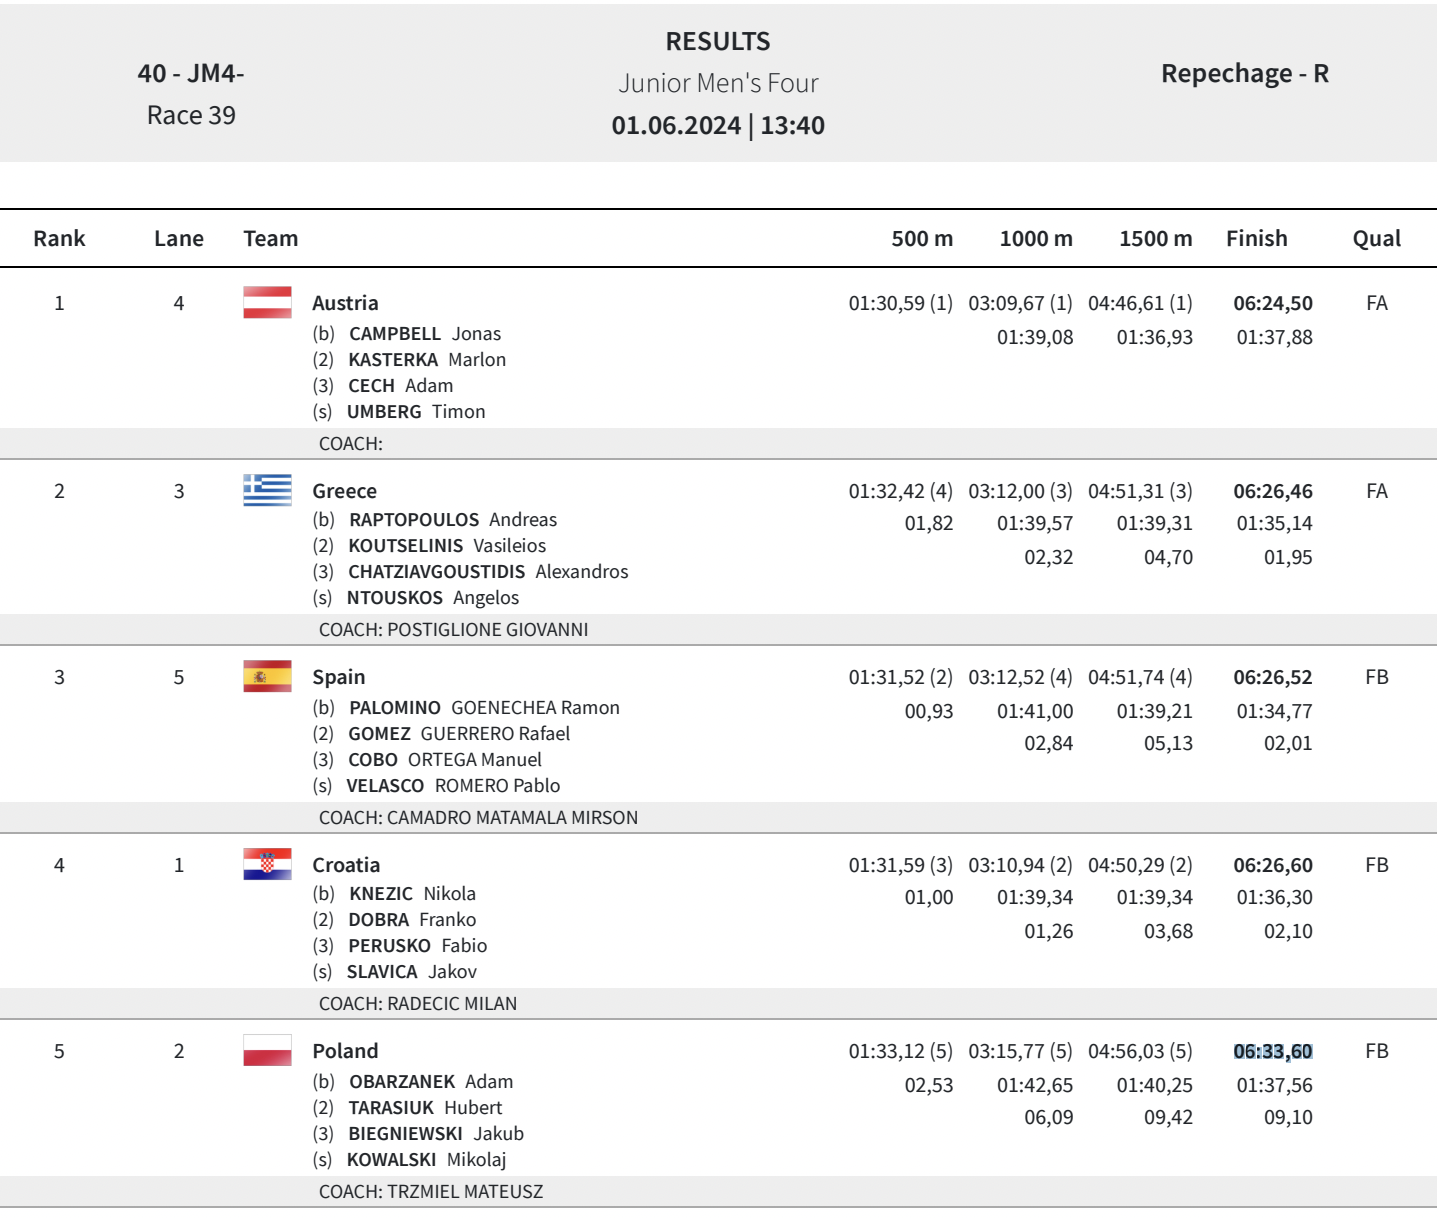
Task: Click the Greece flag icon
Action: [267, 490]
